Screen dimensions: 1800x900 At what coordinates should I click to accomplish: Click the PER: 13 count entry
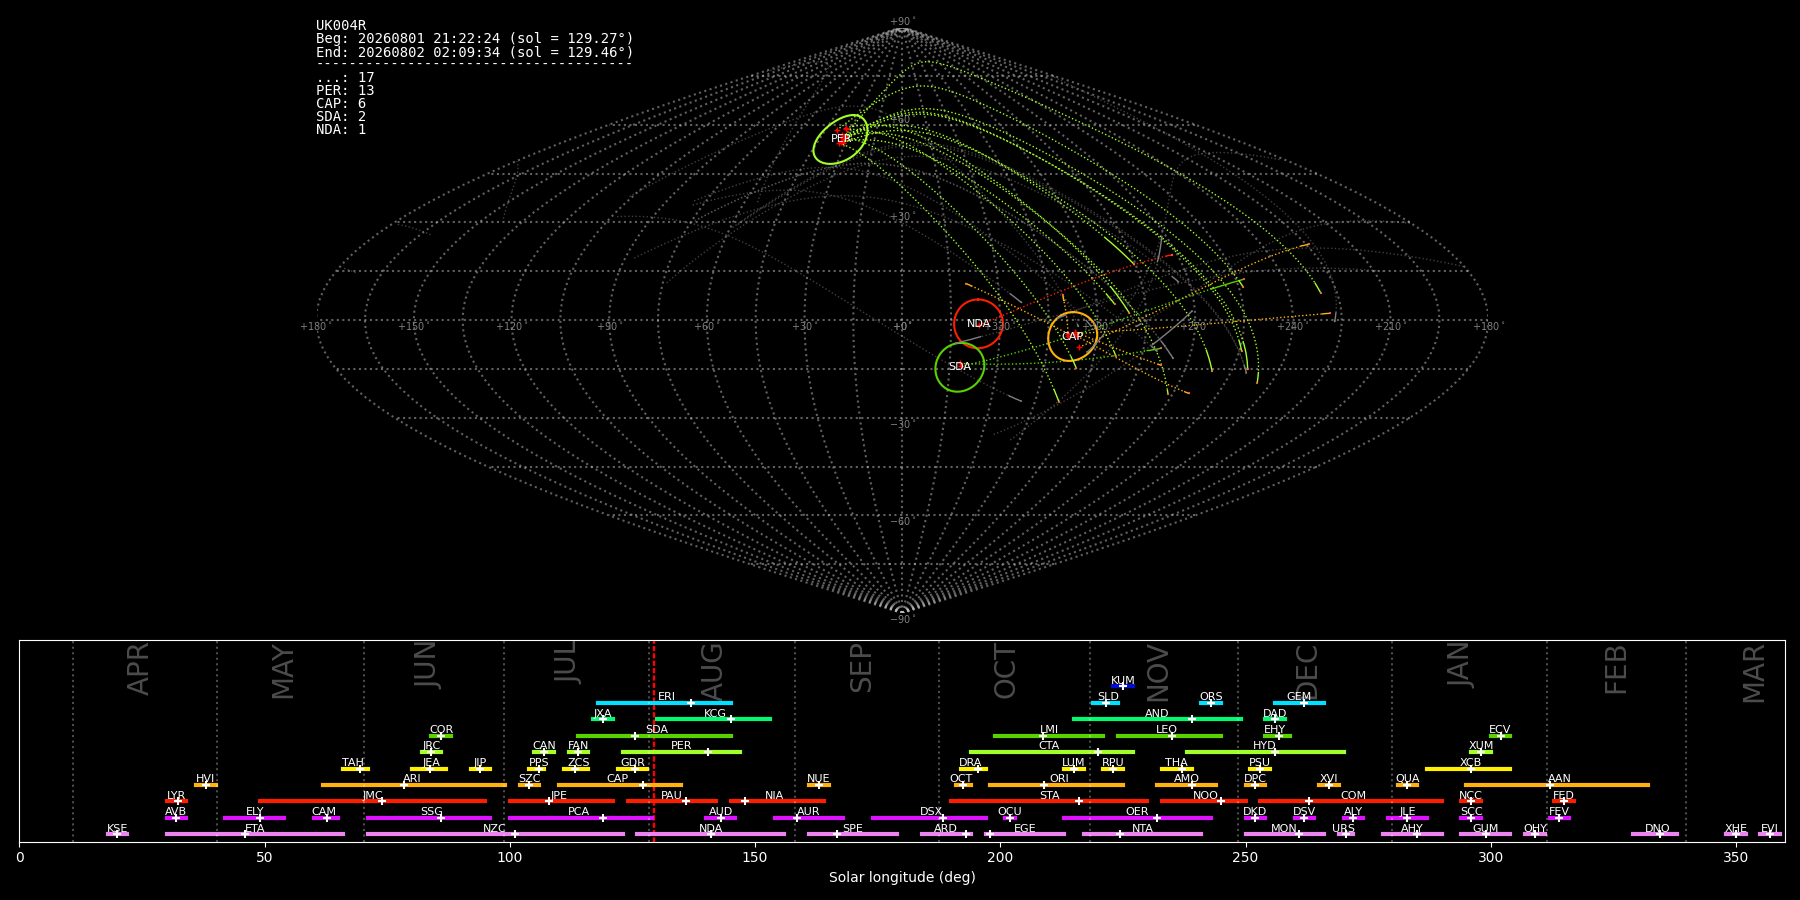[345, 91]
